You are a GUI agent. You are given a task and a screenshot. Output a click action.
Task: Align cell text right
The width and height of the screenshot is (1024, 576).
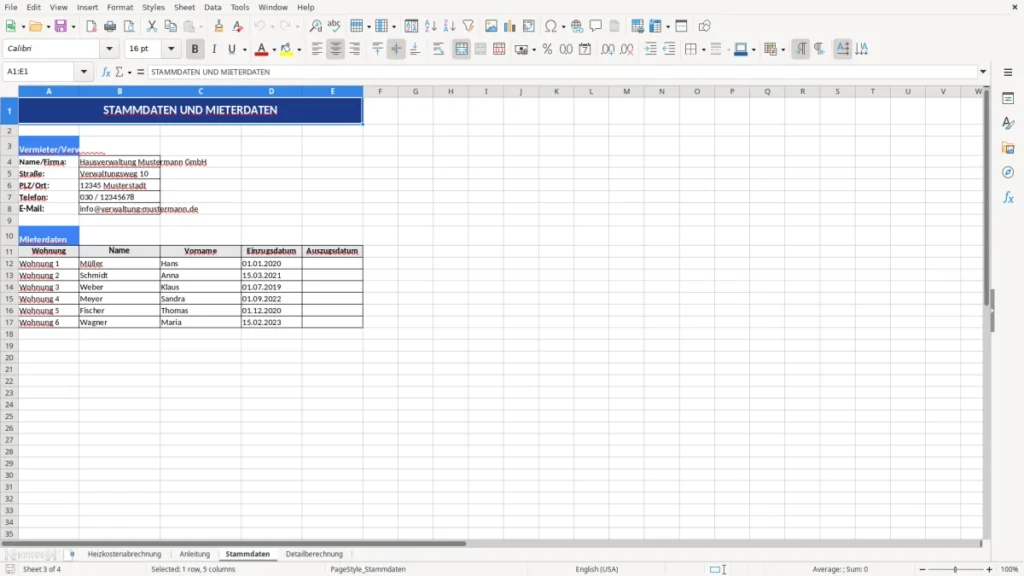coord(355,49)
